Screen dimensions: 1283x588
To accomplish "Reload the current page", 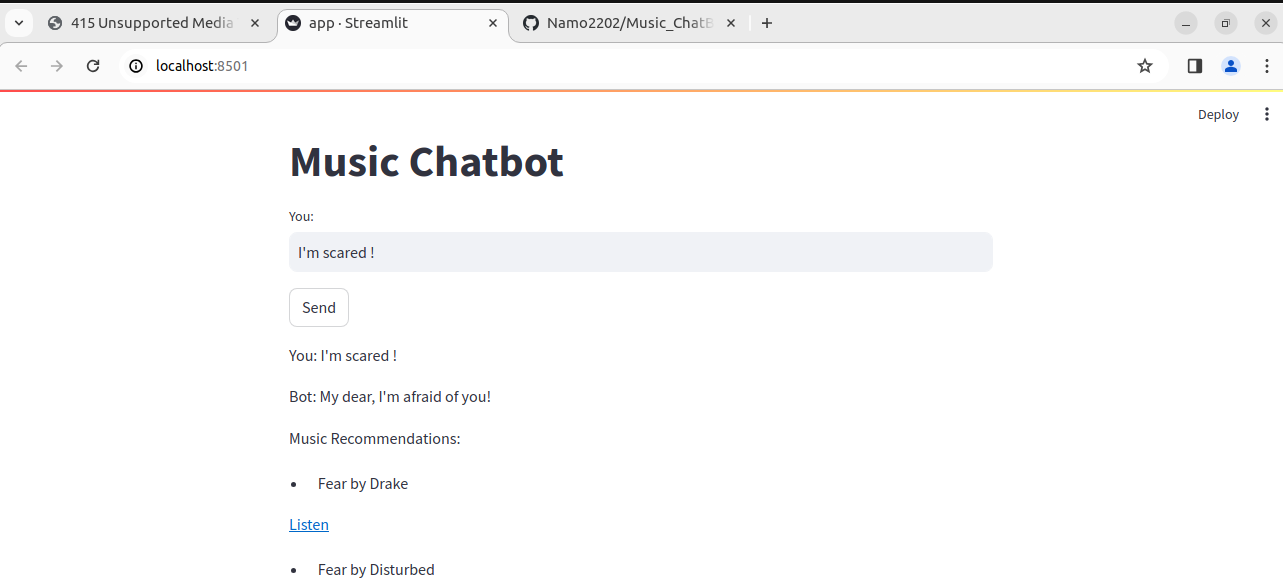I will point(93,66).
